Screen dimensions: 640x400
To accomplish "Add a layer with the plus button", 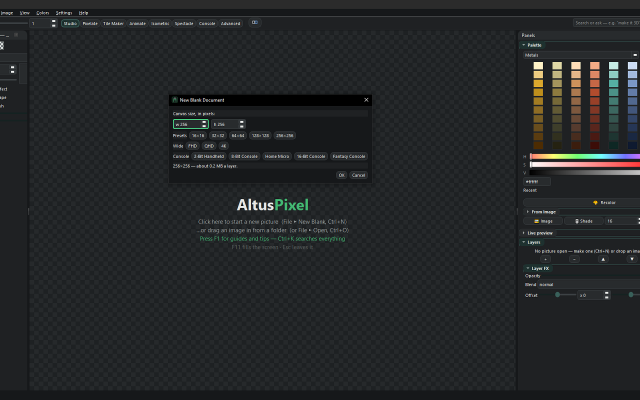I will pos(545,259).
